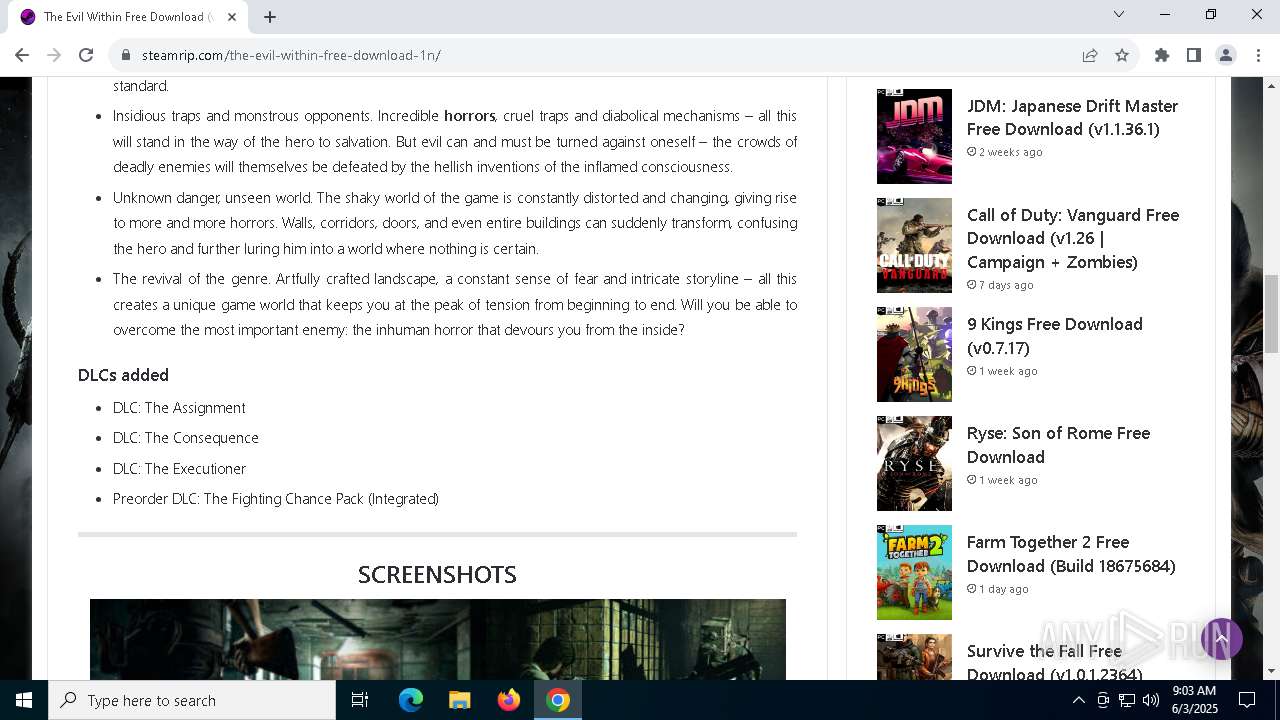This screenshot has width=1280, height=720.
Task: Click 'DLC: The Executioner' list item
Action: tap(179, 468)
